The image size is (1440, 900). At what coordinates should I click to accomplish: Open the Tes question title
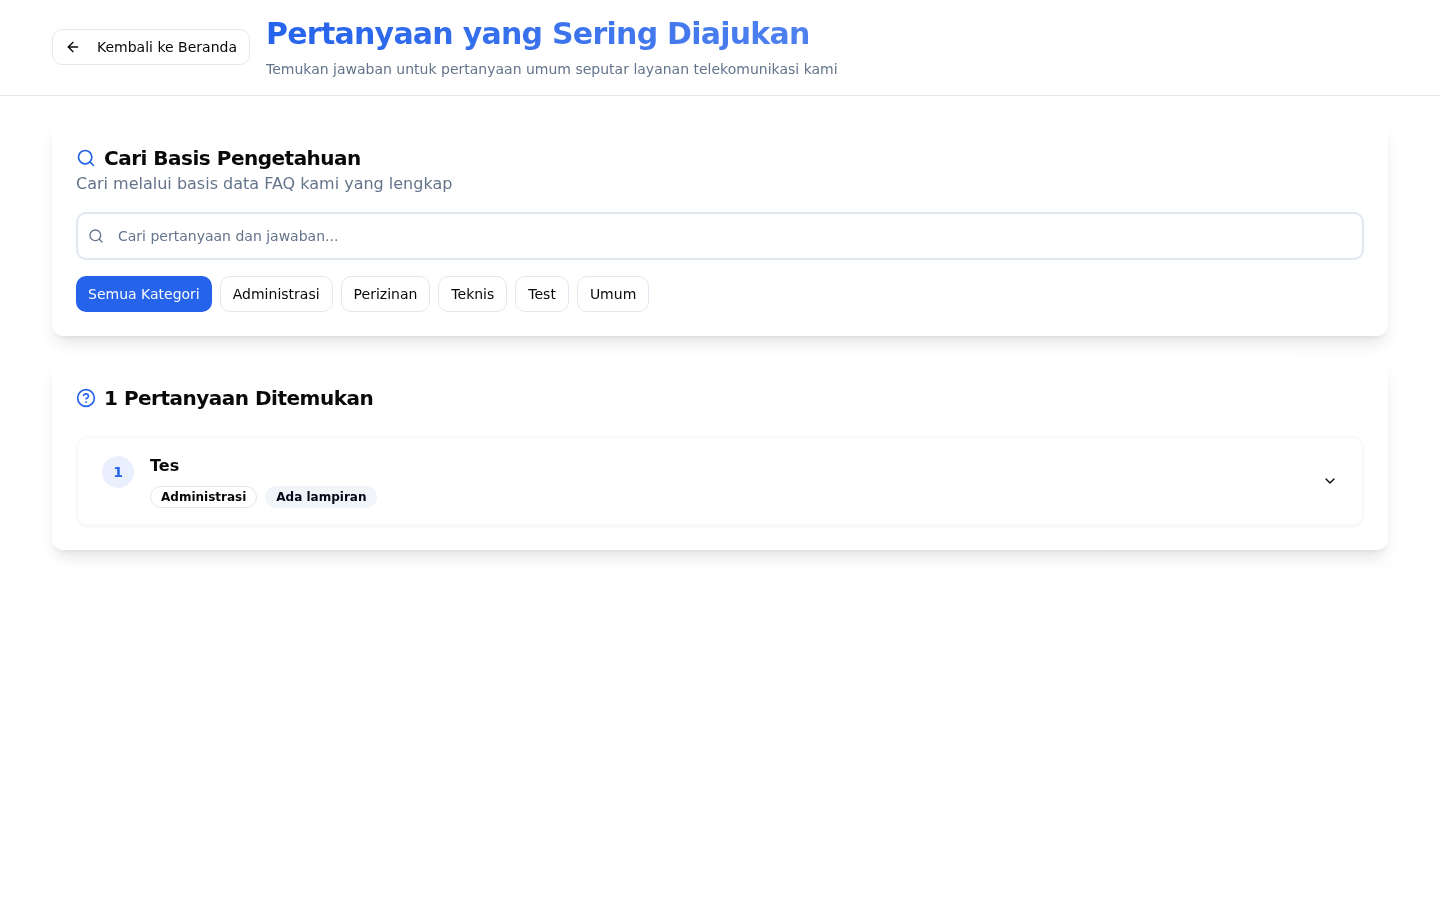(164, 465)
